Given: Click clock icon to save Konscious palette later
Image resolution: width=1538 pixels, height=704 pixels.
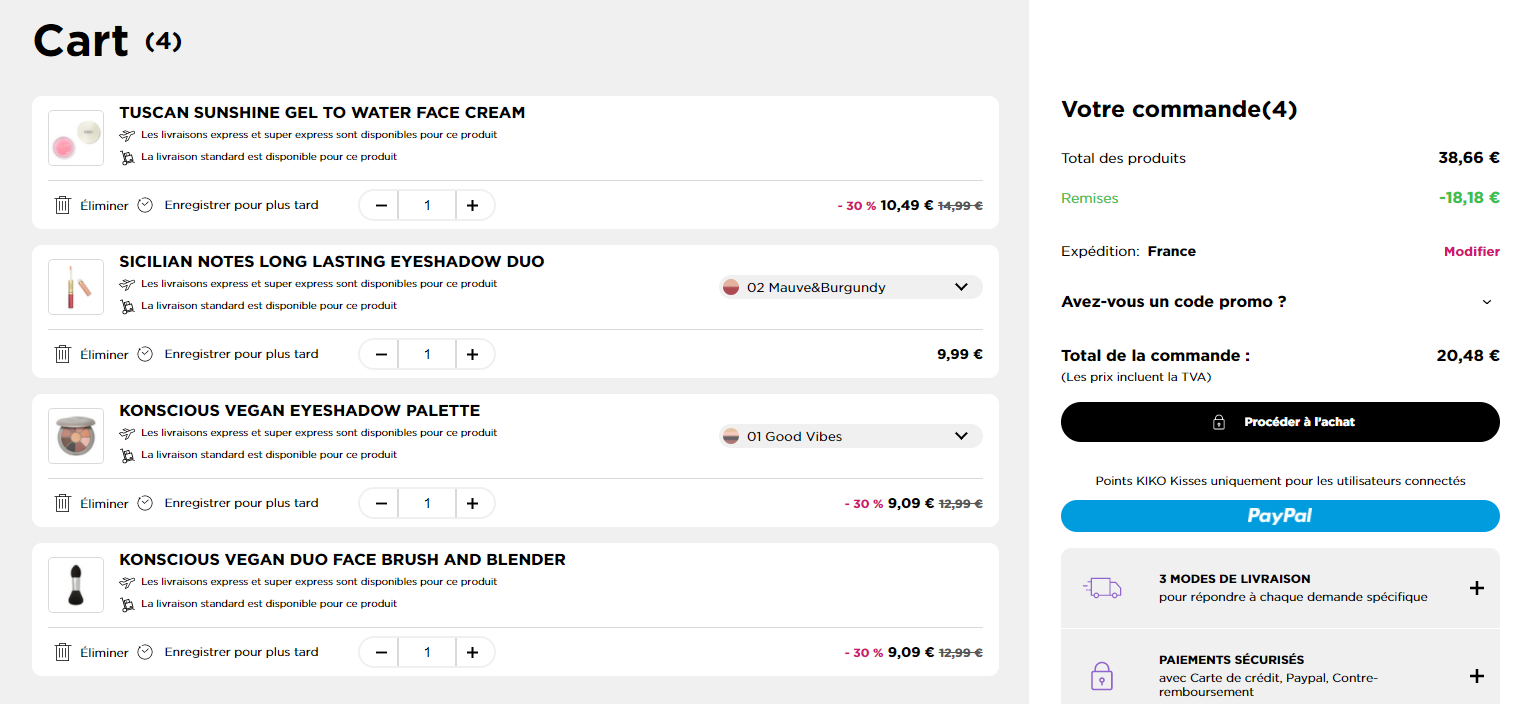Looking at the screenshot, I should pyautogui.click(x=145, y=503).
